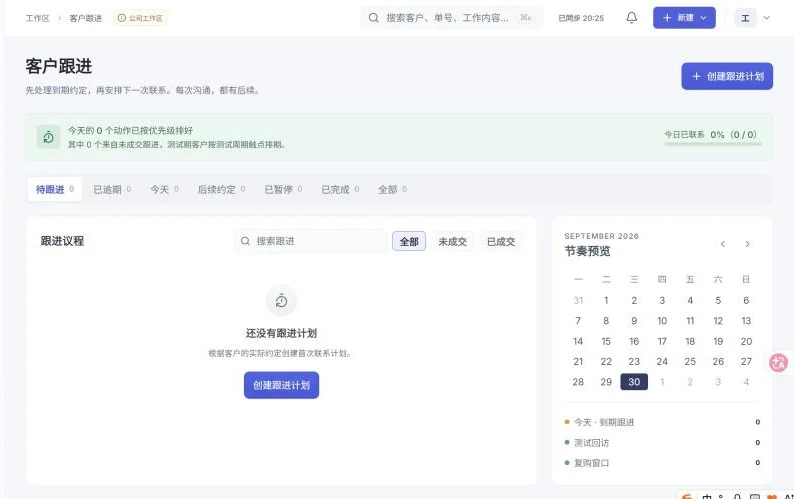Click 客户跟进 page title
The width and height of the screenshot is (794, 499).
tap(59, 66)
